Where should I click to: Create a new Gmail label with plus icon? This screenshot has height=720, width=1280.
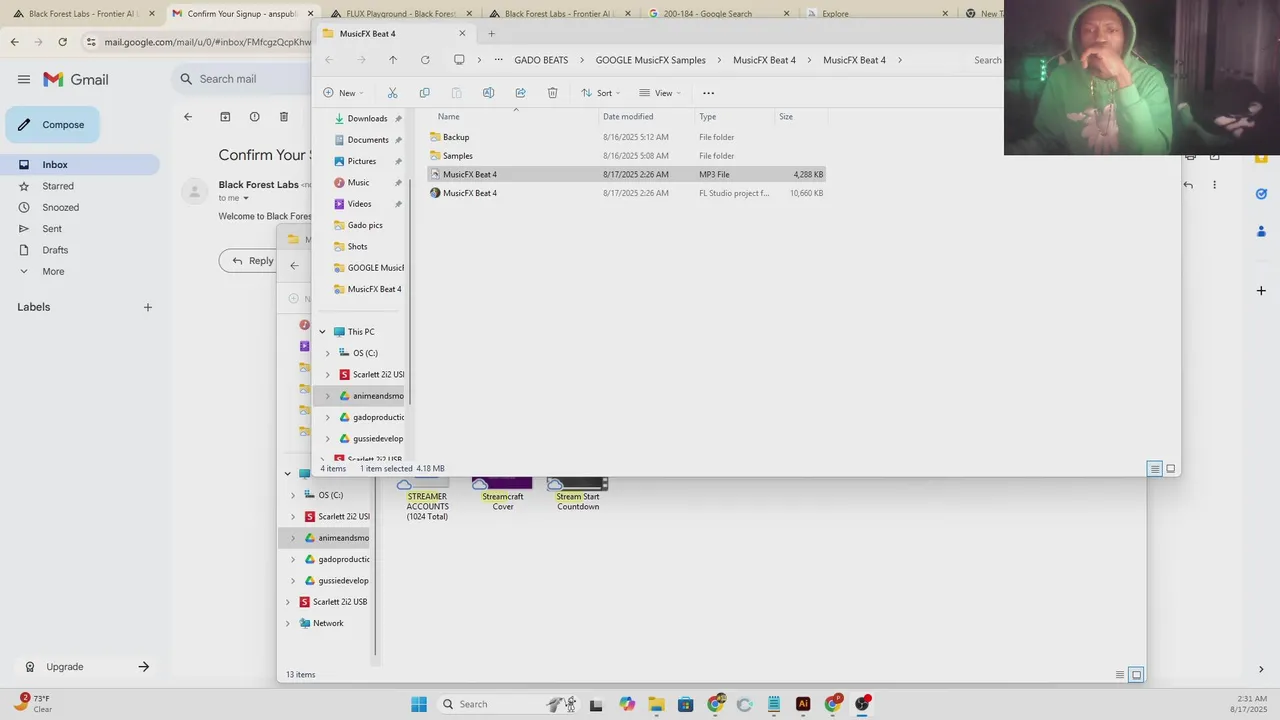[x=147, y=307]
